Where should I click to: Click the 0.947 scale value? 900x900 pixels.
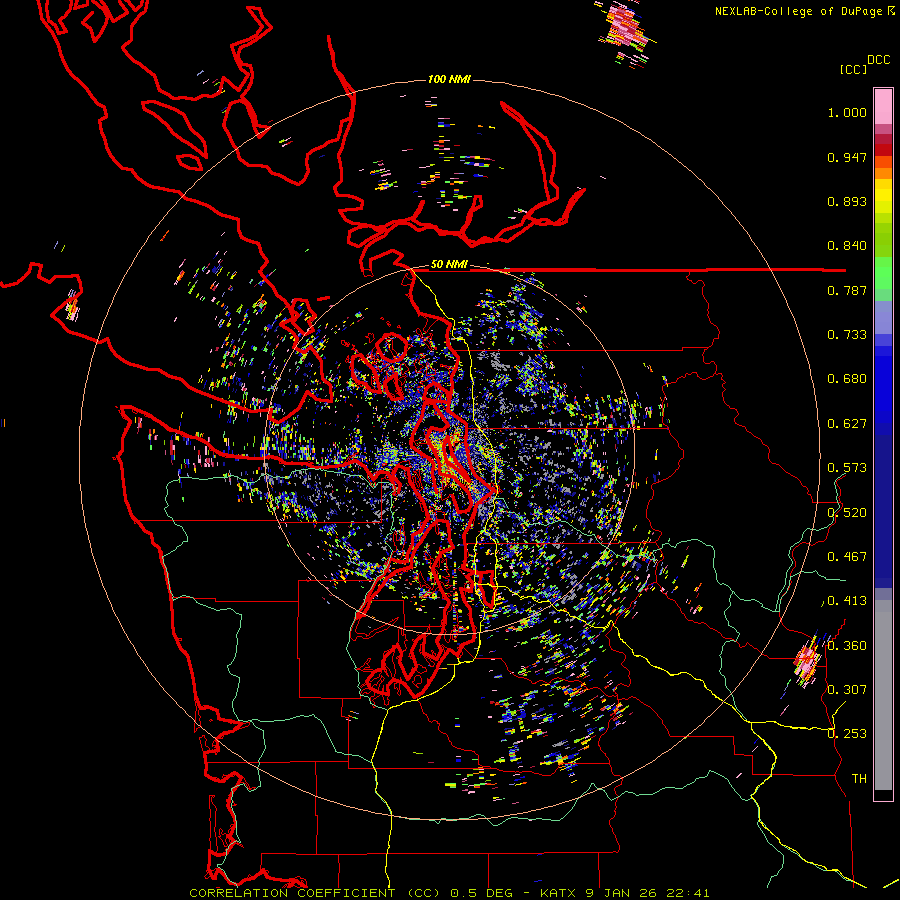tap(847, 157)
